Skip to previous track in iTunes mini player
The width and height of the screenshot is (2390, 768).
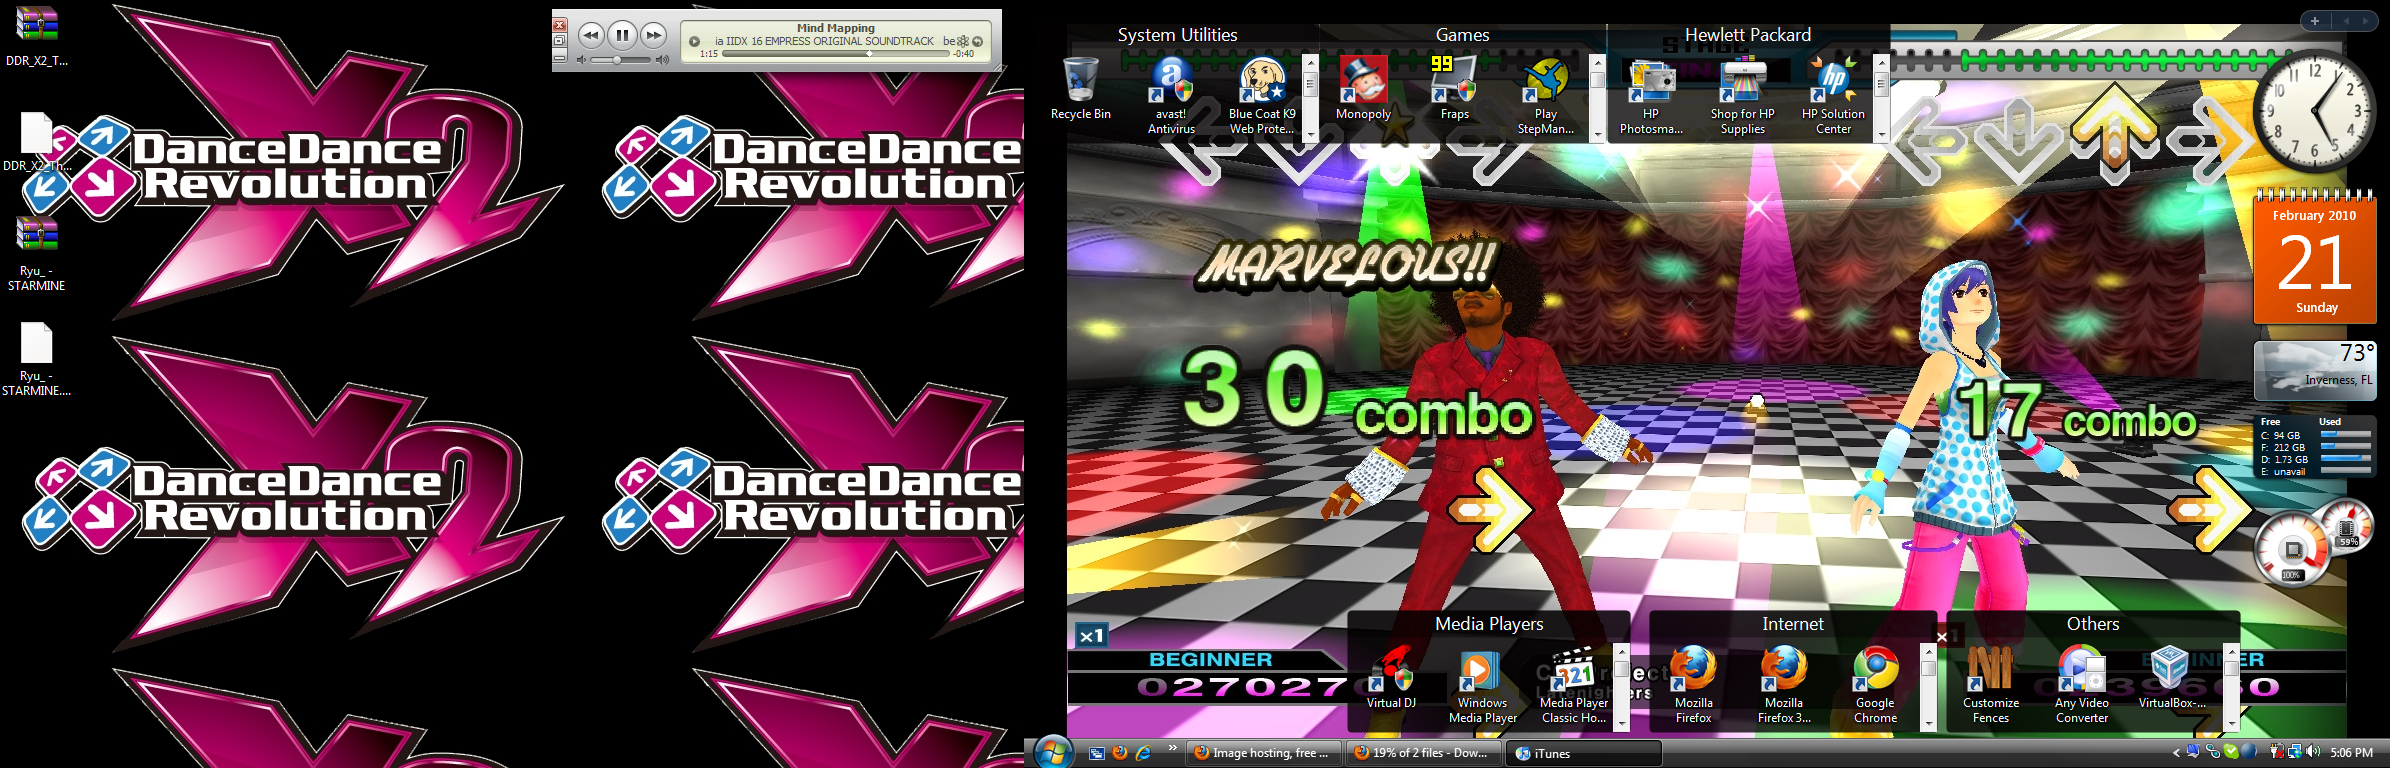pyautogui.click(x=591, y=36)
